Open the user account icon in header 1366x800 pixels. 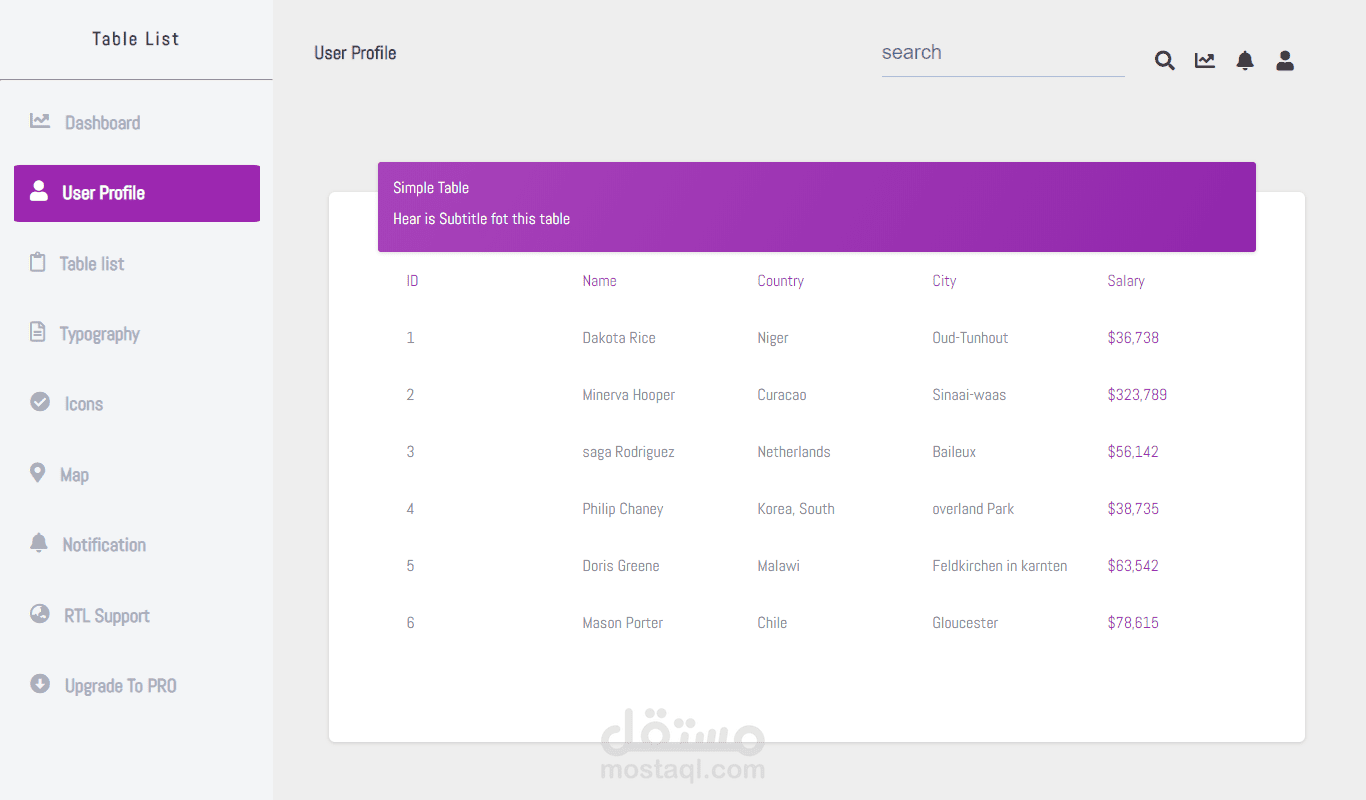point(1285,61)
